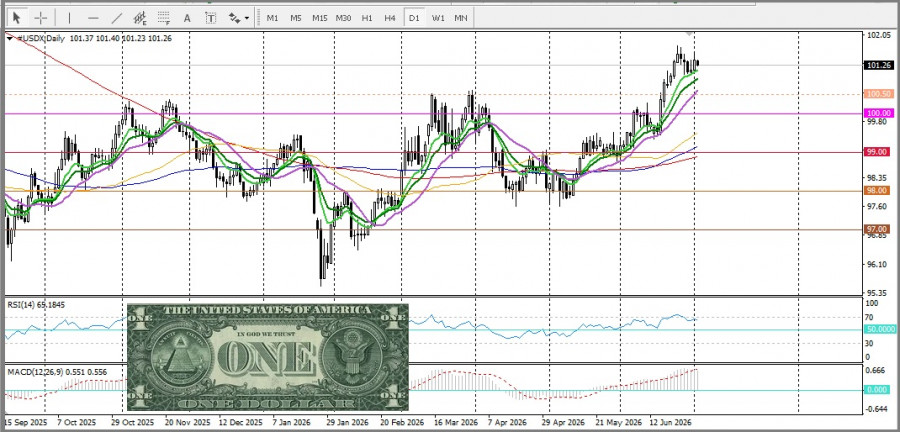This screenshot has height=432, width=900.
Task: Click the 96.10 price scale value
Action: pyautogui.click(x=878, y=264)
